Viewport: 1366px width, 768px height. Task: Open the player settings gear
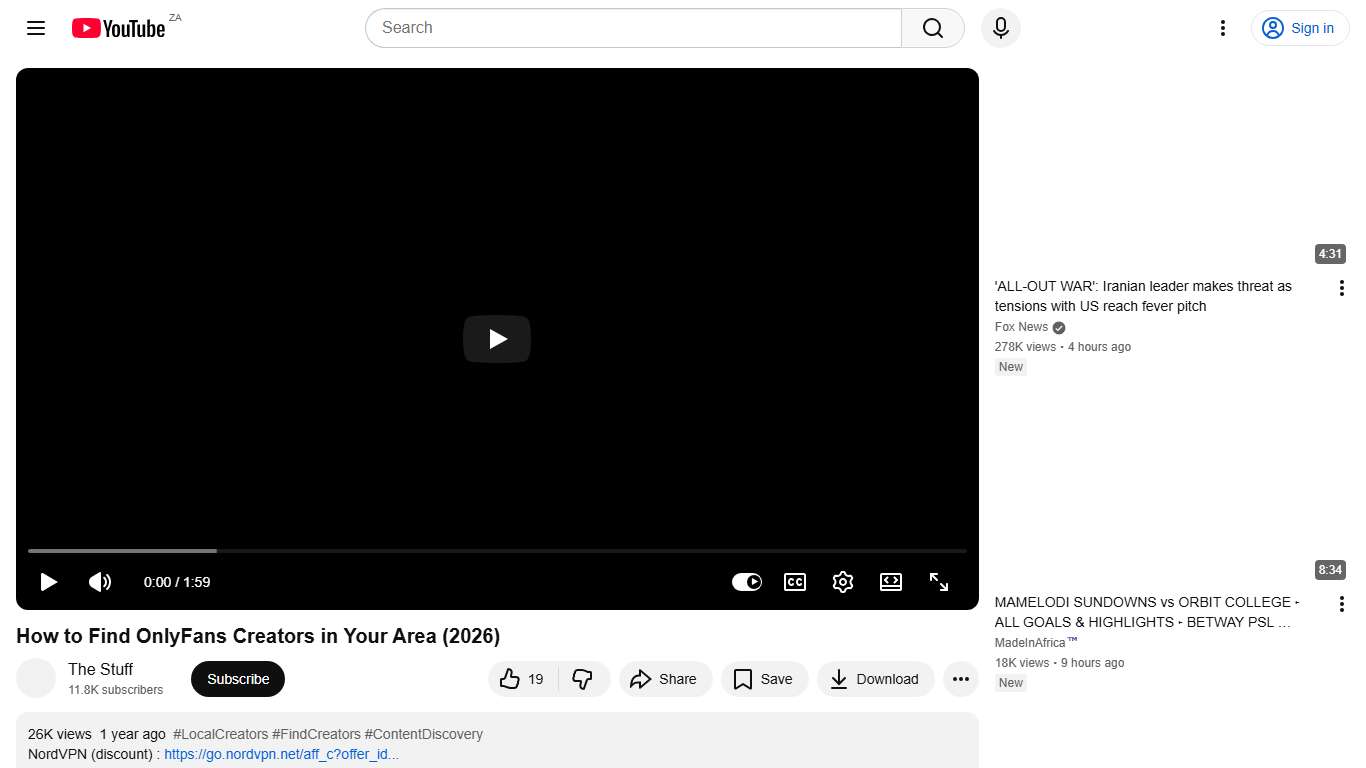coord(843,581)
